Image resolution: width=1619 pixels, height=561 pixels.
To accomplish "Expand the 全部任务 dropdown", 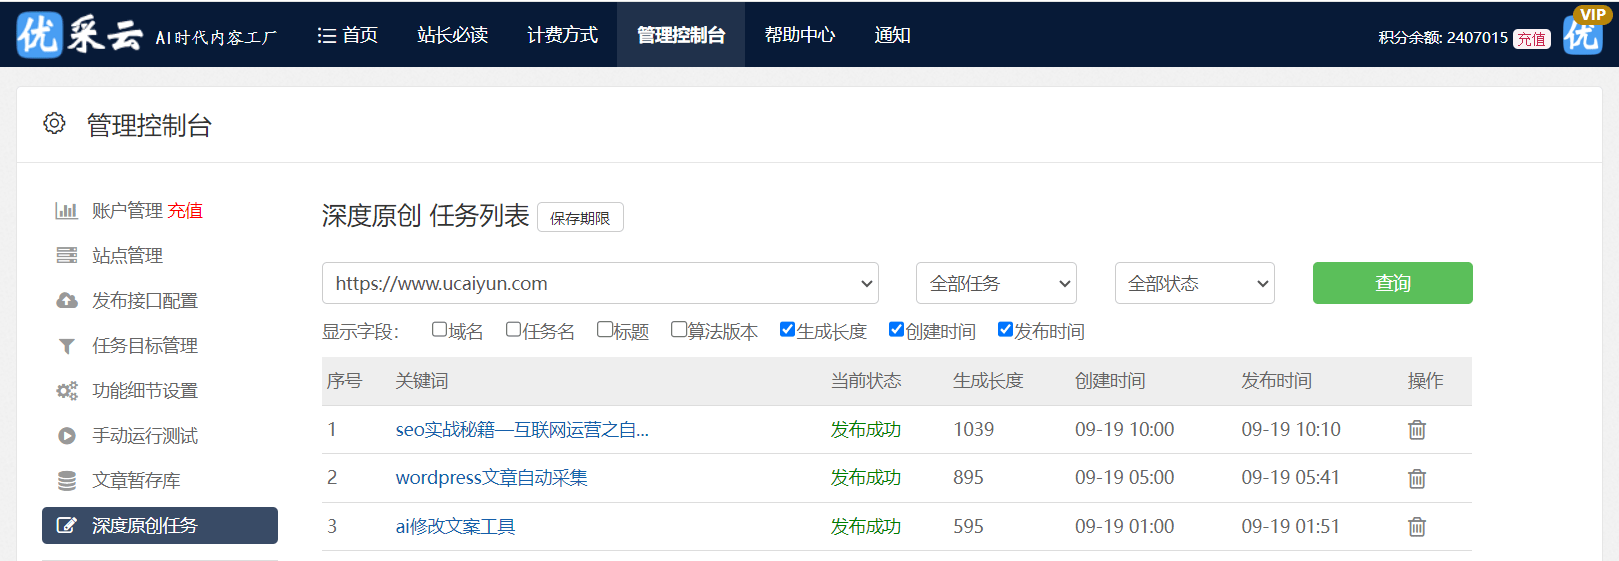I will [996, 283].
